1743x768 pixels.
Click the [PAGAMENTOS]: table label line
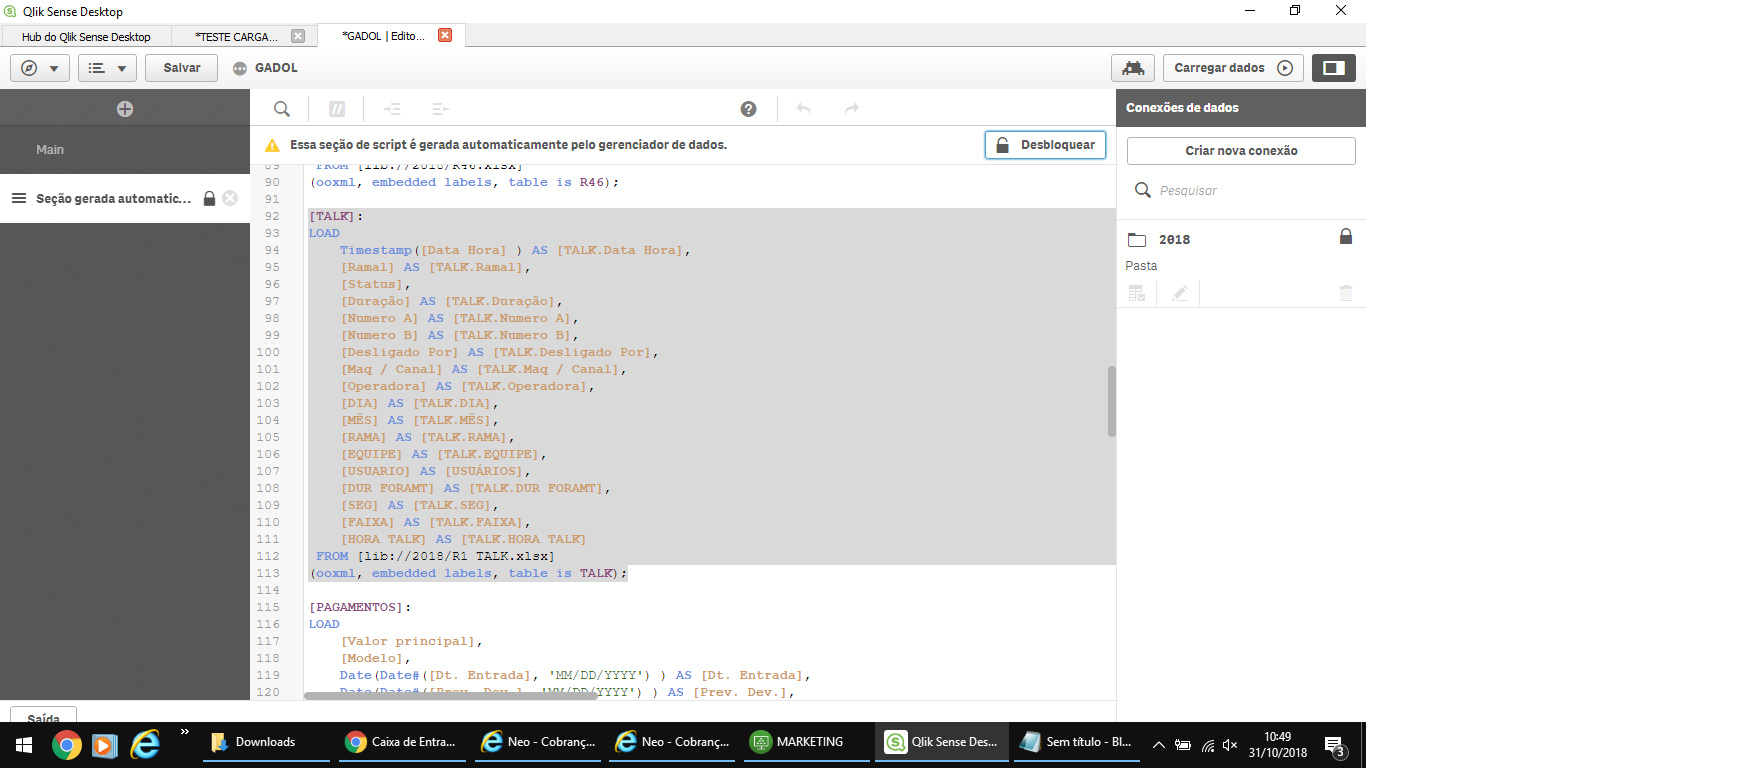point(360,607)
